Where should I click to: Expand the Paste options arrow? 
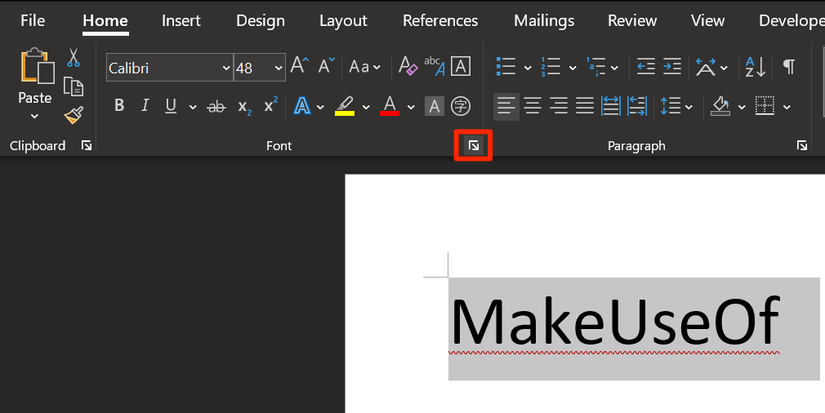35,116
